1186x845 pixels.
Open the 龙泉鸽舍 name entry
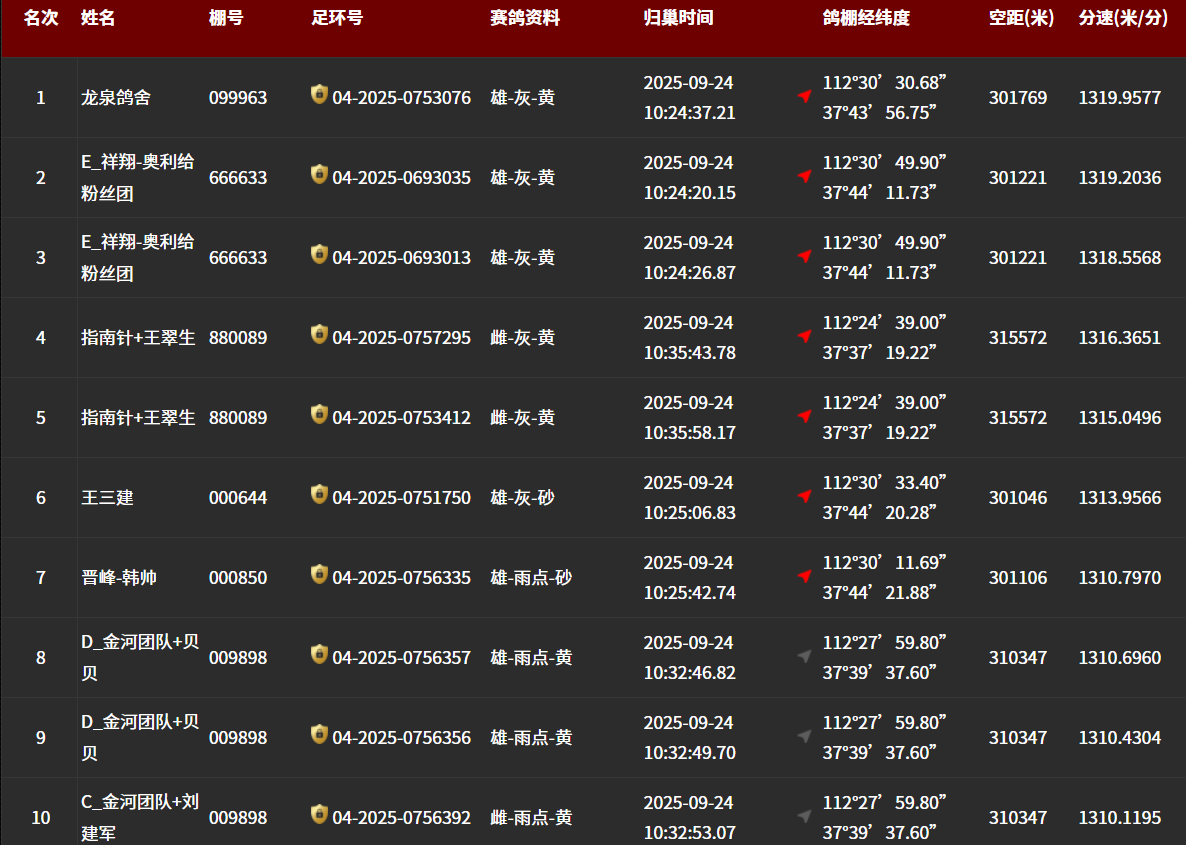click(x=116, y=98)
